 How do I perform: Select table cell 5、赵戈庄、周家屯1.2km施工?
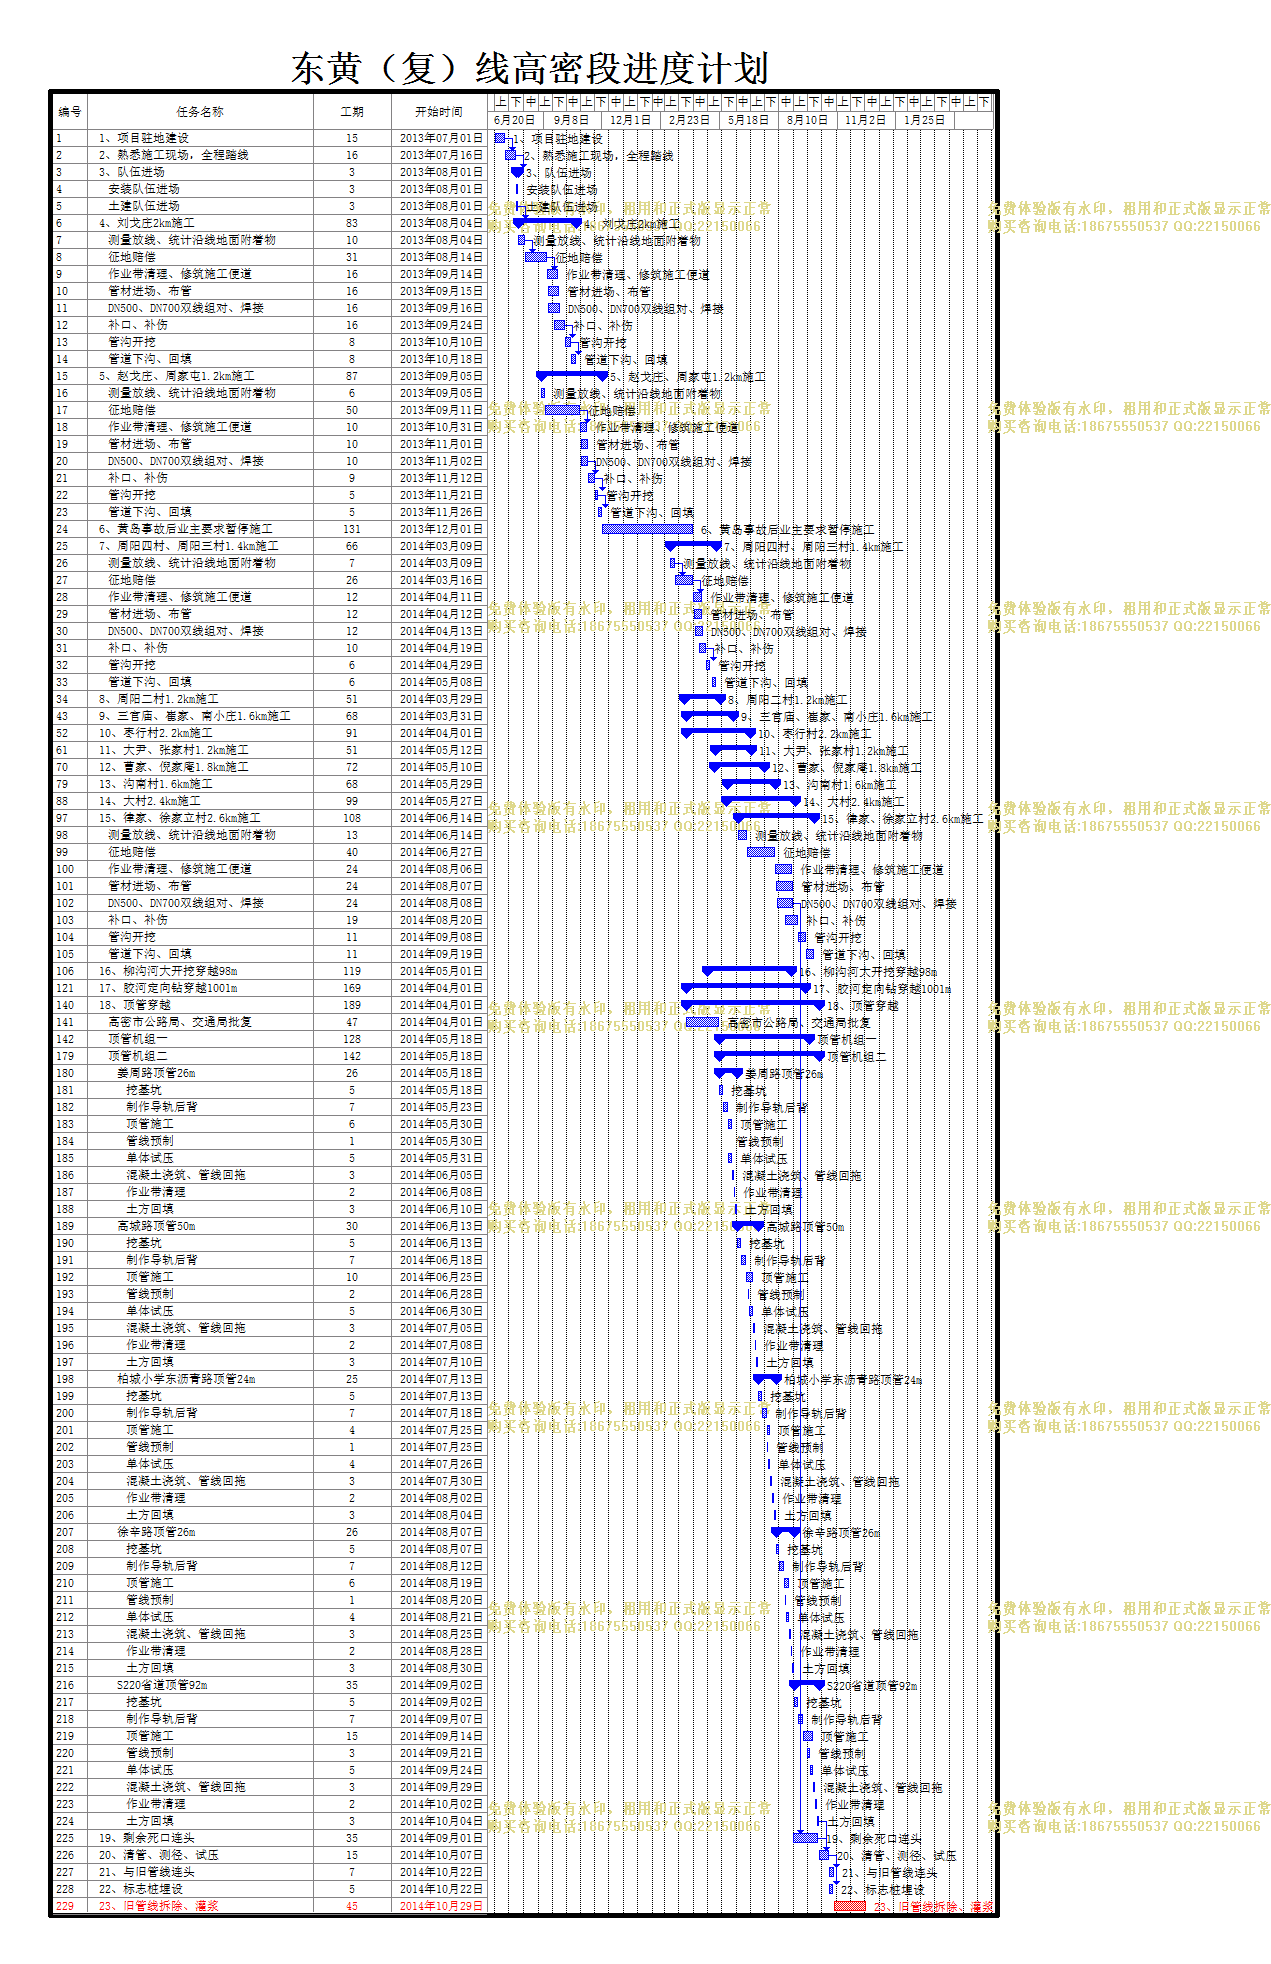coord(200,376)
